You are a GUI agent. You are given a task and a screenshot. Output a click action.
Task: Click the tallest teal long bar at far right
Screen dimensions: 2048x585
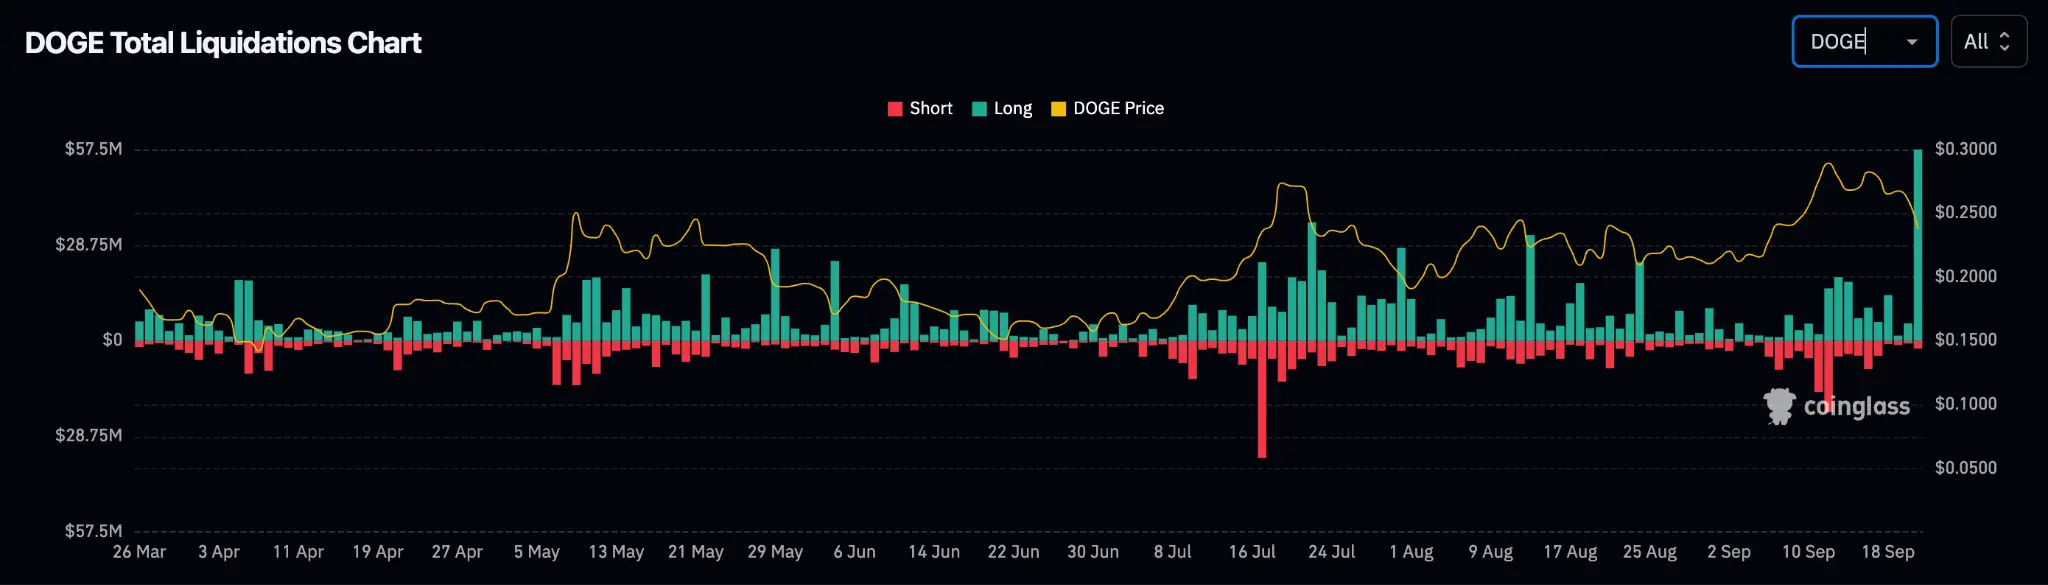(1918, 245)
